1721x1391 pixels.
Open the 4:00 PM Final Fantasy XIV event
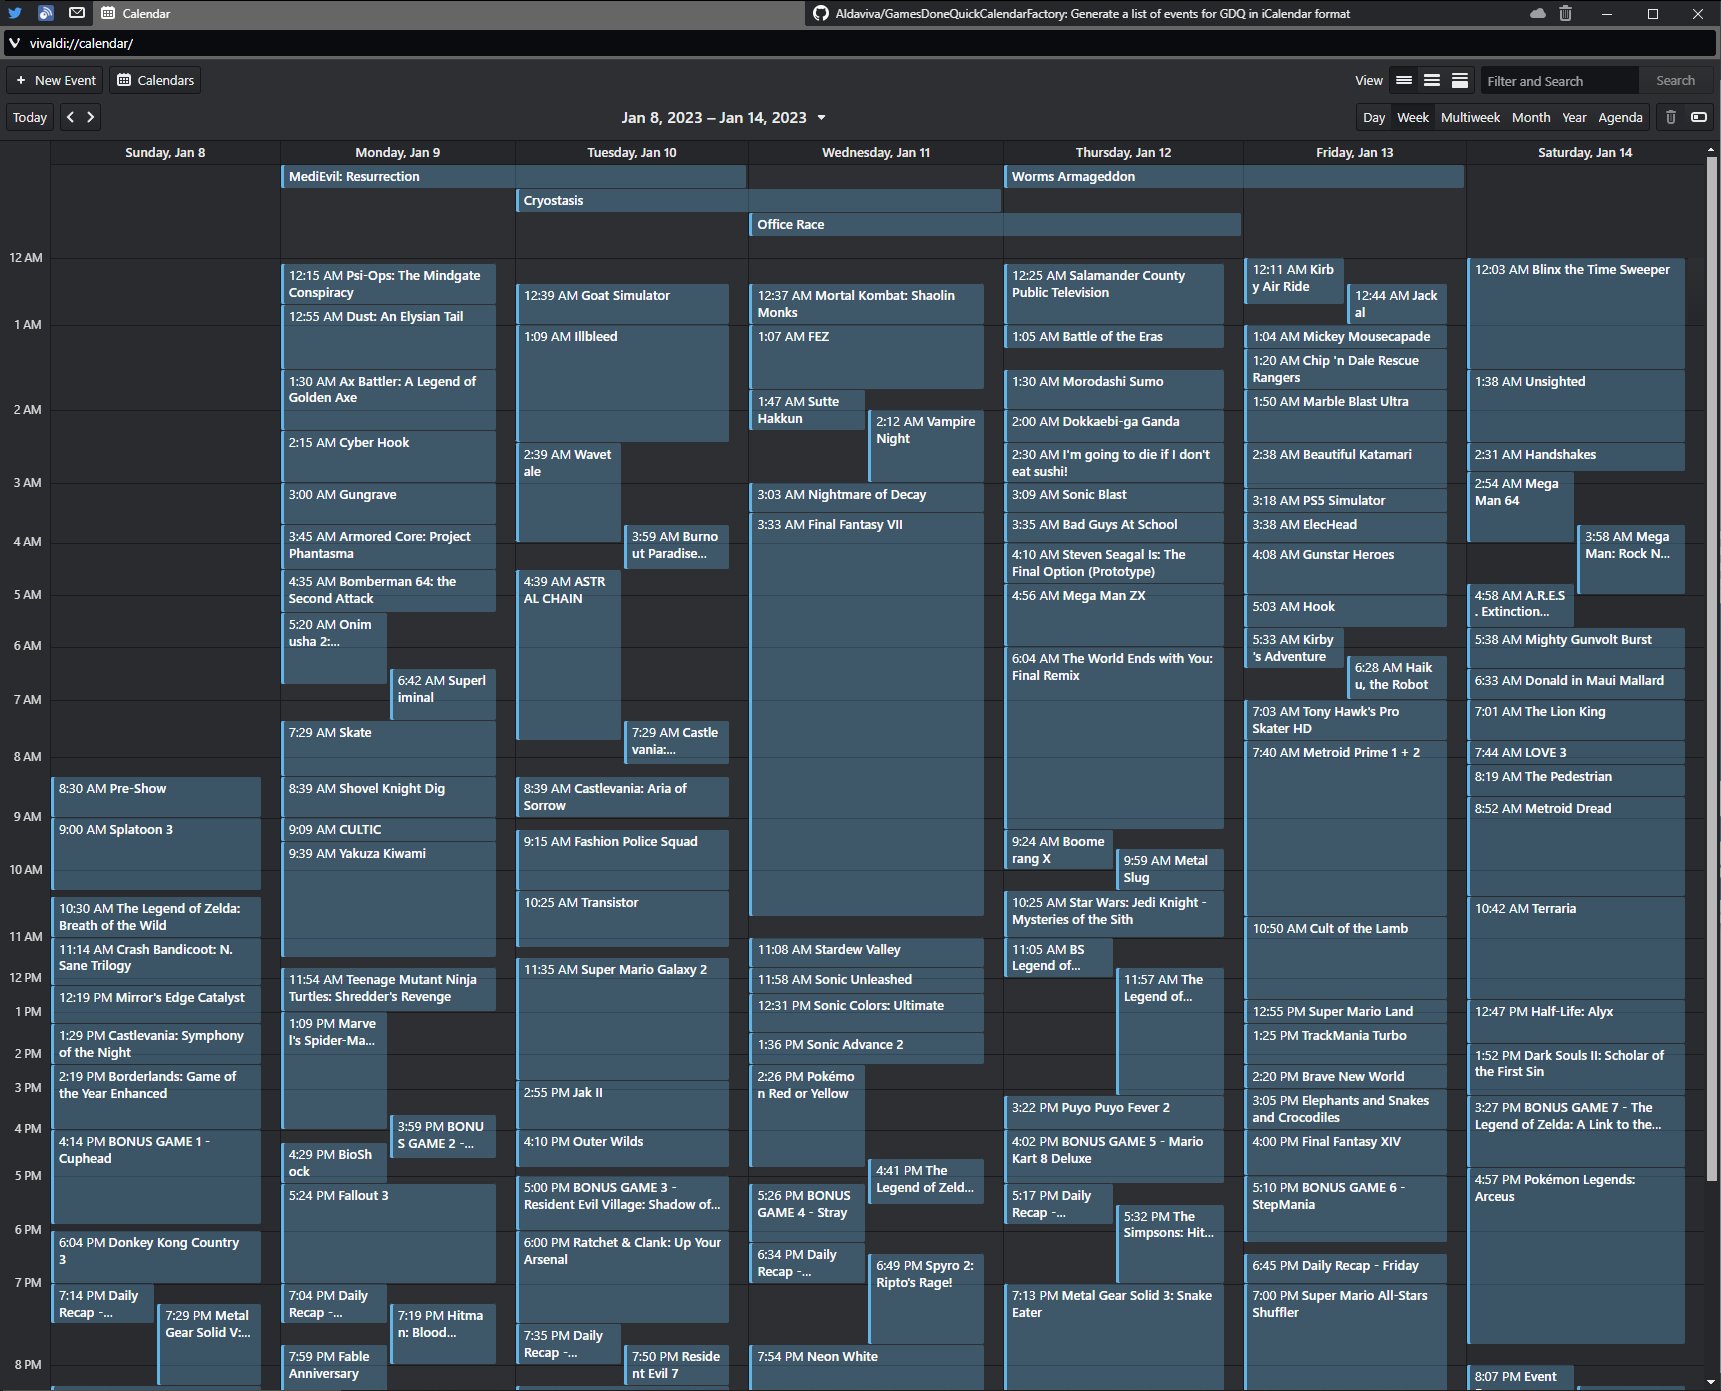click(1346, 1153)
